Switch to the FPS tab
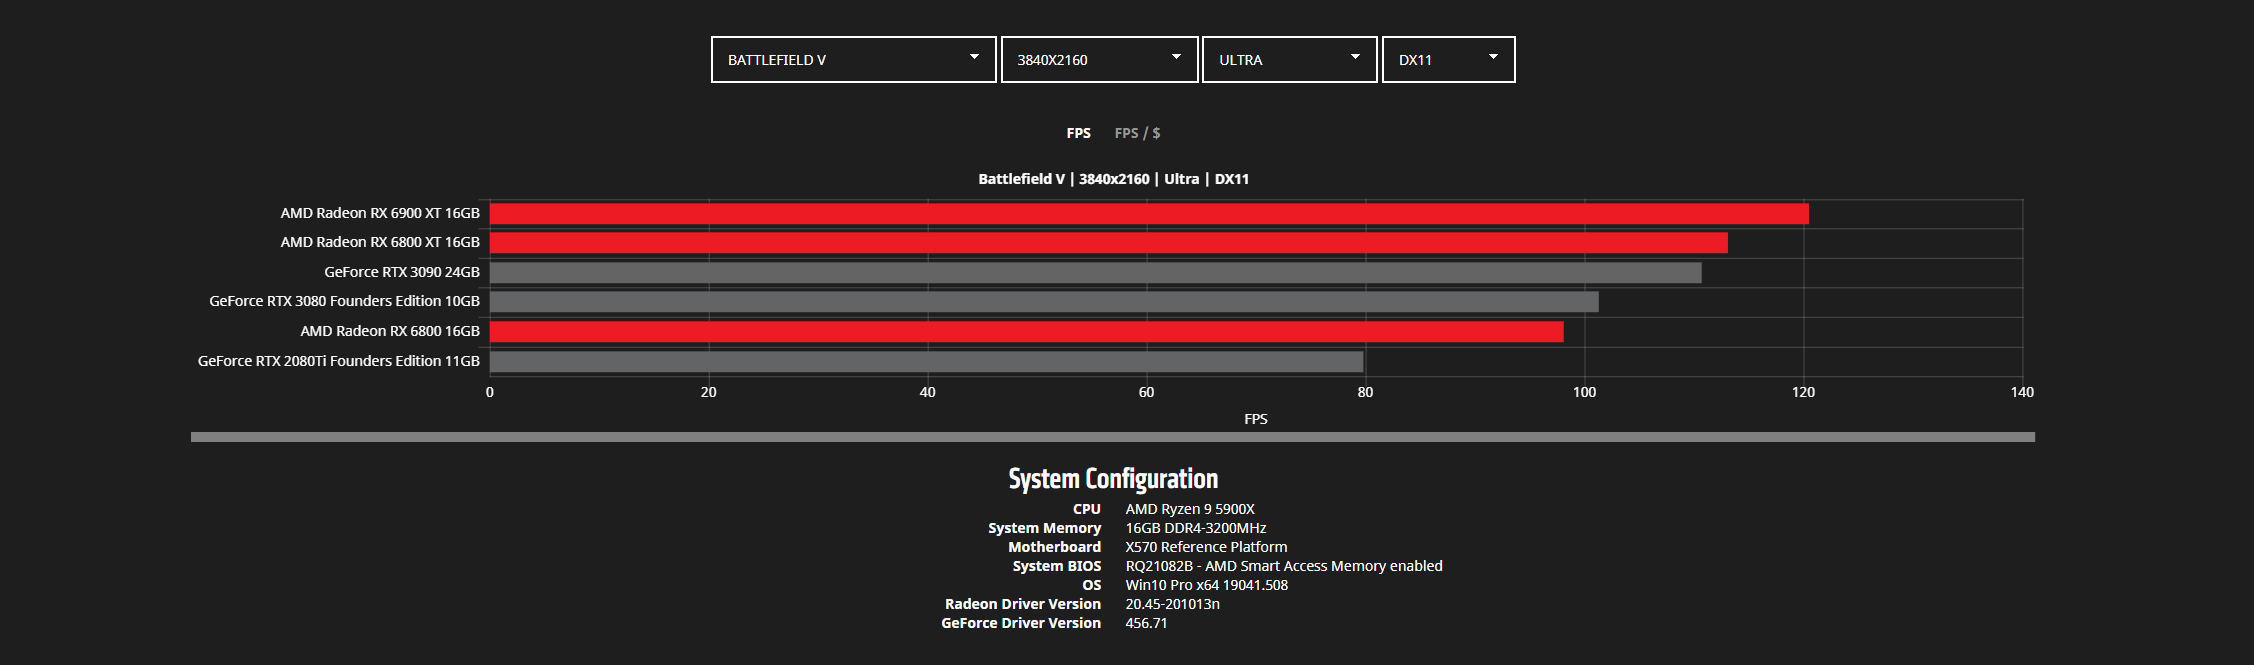Image resolution: width=2254 pixels, height=665 pixels. pos(1078,133)
